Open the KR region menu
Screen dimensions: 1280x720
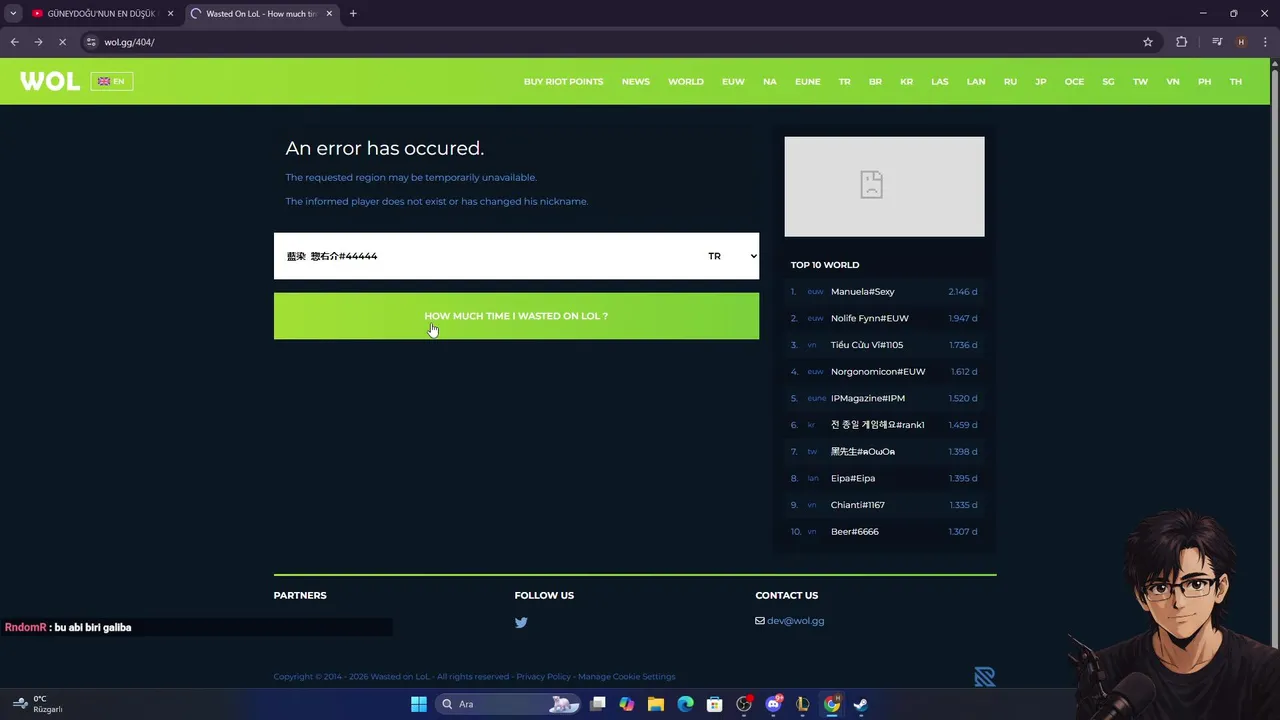[906, 82]
